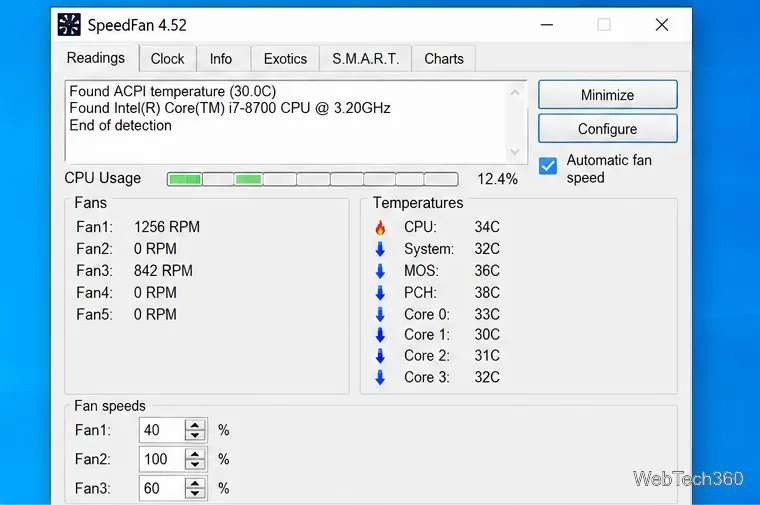Click the Core 1 30C temperature value
The height and width of the screenshot is (505, 760).
[487, 335]
